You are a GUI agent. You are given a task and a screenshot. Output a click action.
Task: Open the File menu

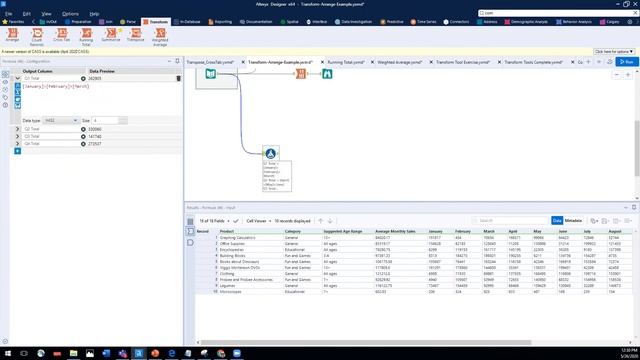8,13
